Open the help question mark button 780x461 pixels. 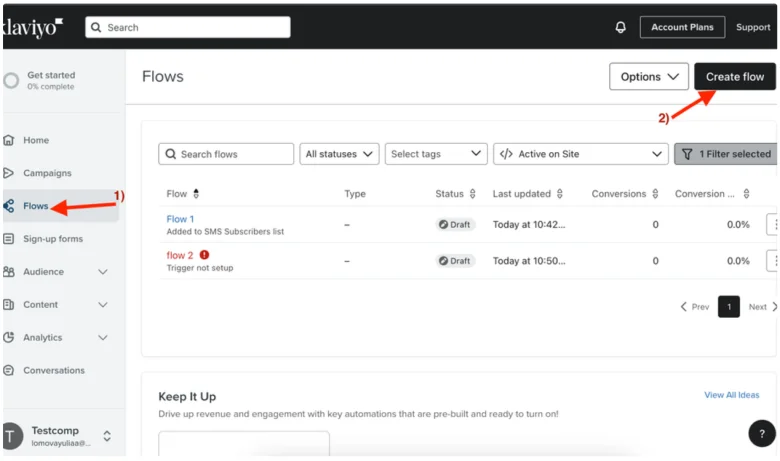[762, 434]
